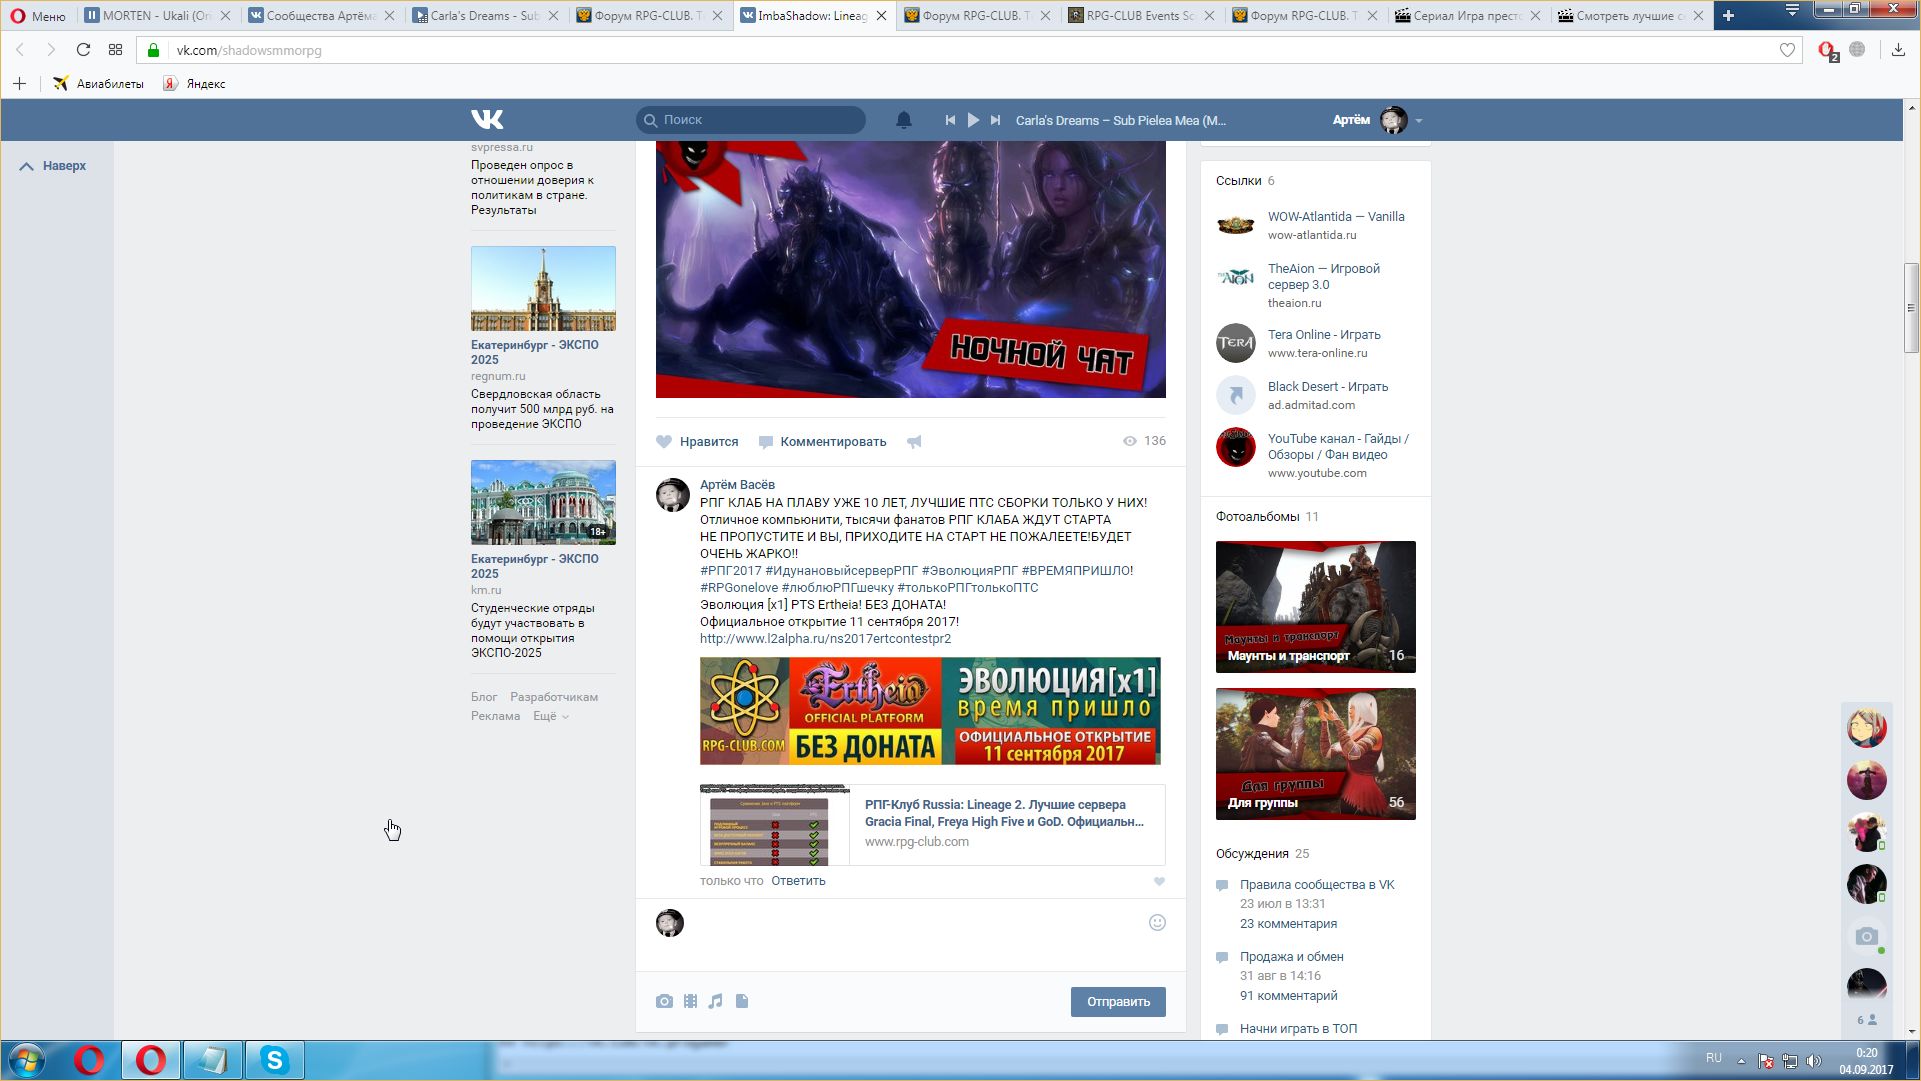Open the YouTube канал link
This screenshot has height=1081, width=1921.
1338,447
